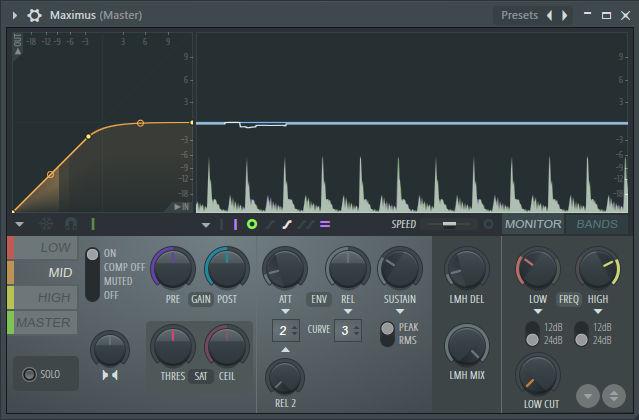Screen dimensions: 639x420
Task: Open dropdown arrow under LOW frequency
Action: point(538,312)
